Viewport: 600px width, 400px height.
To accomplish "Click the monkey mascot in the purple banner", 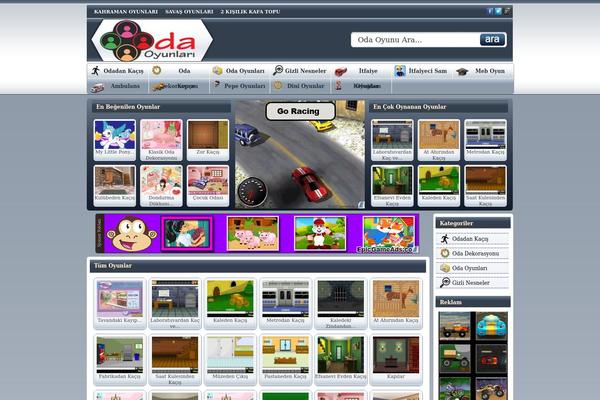I will tap(131, 233).
